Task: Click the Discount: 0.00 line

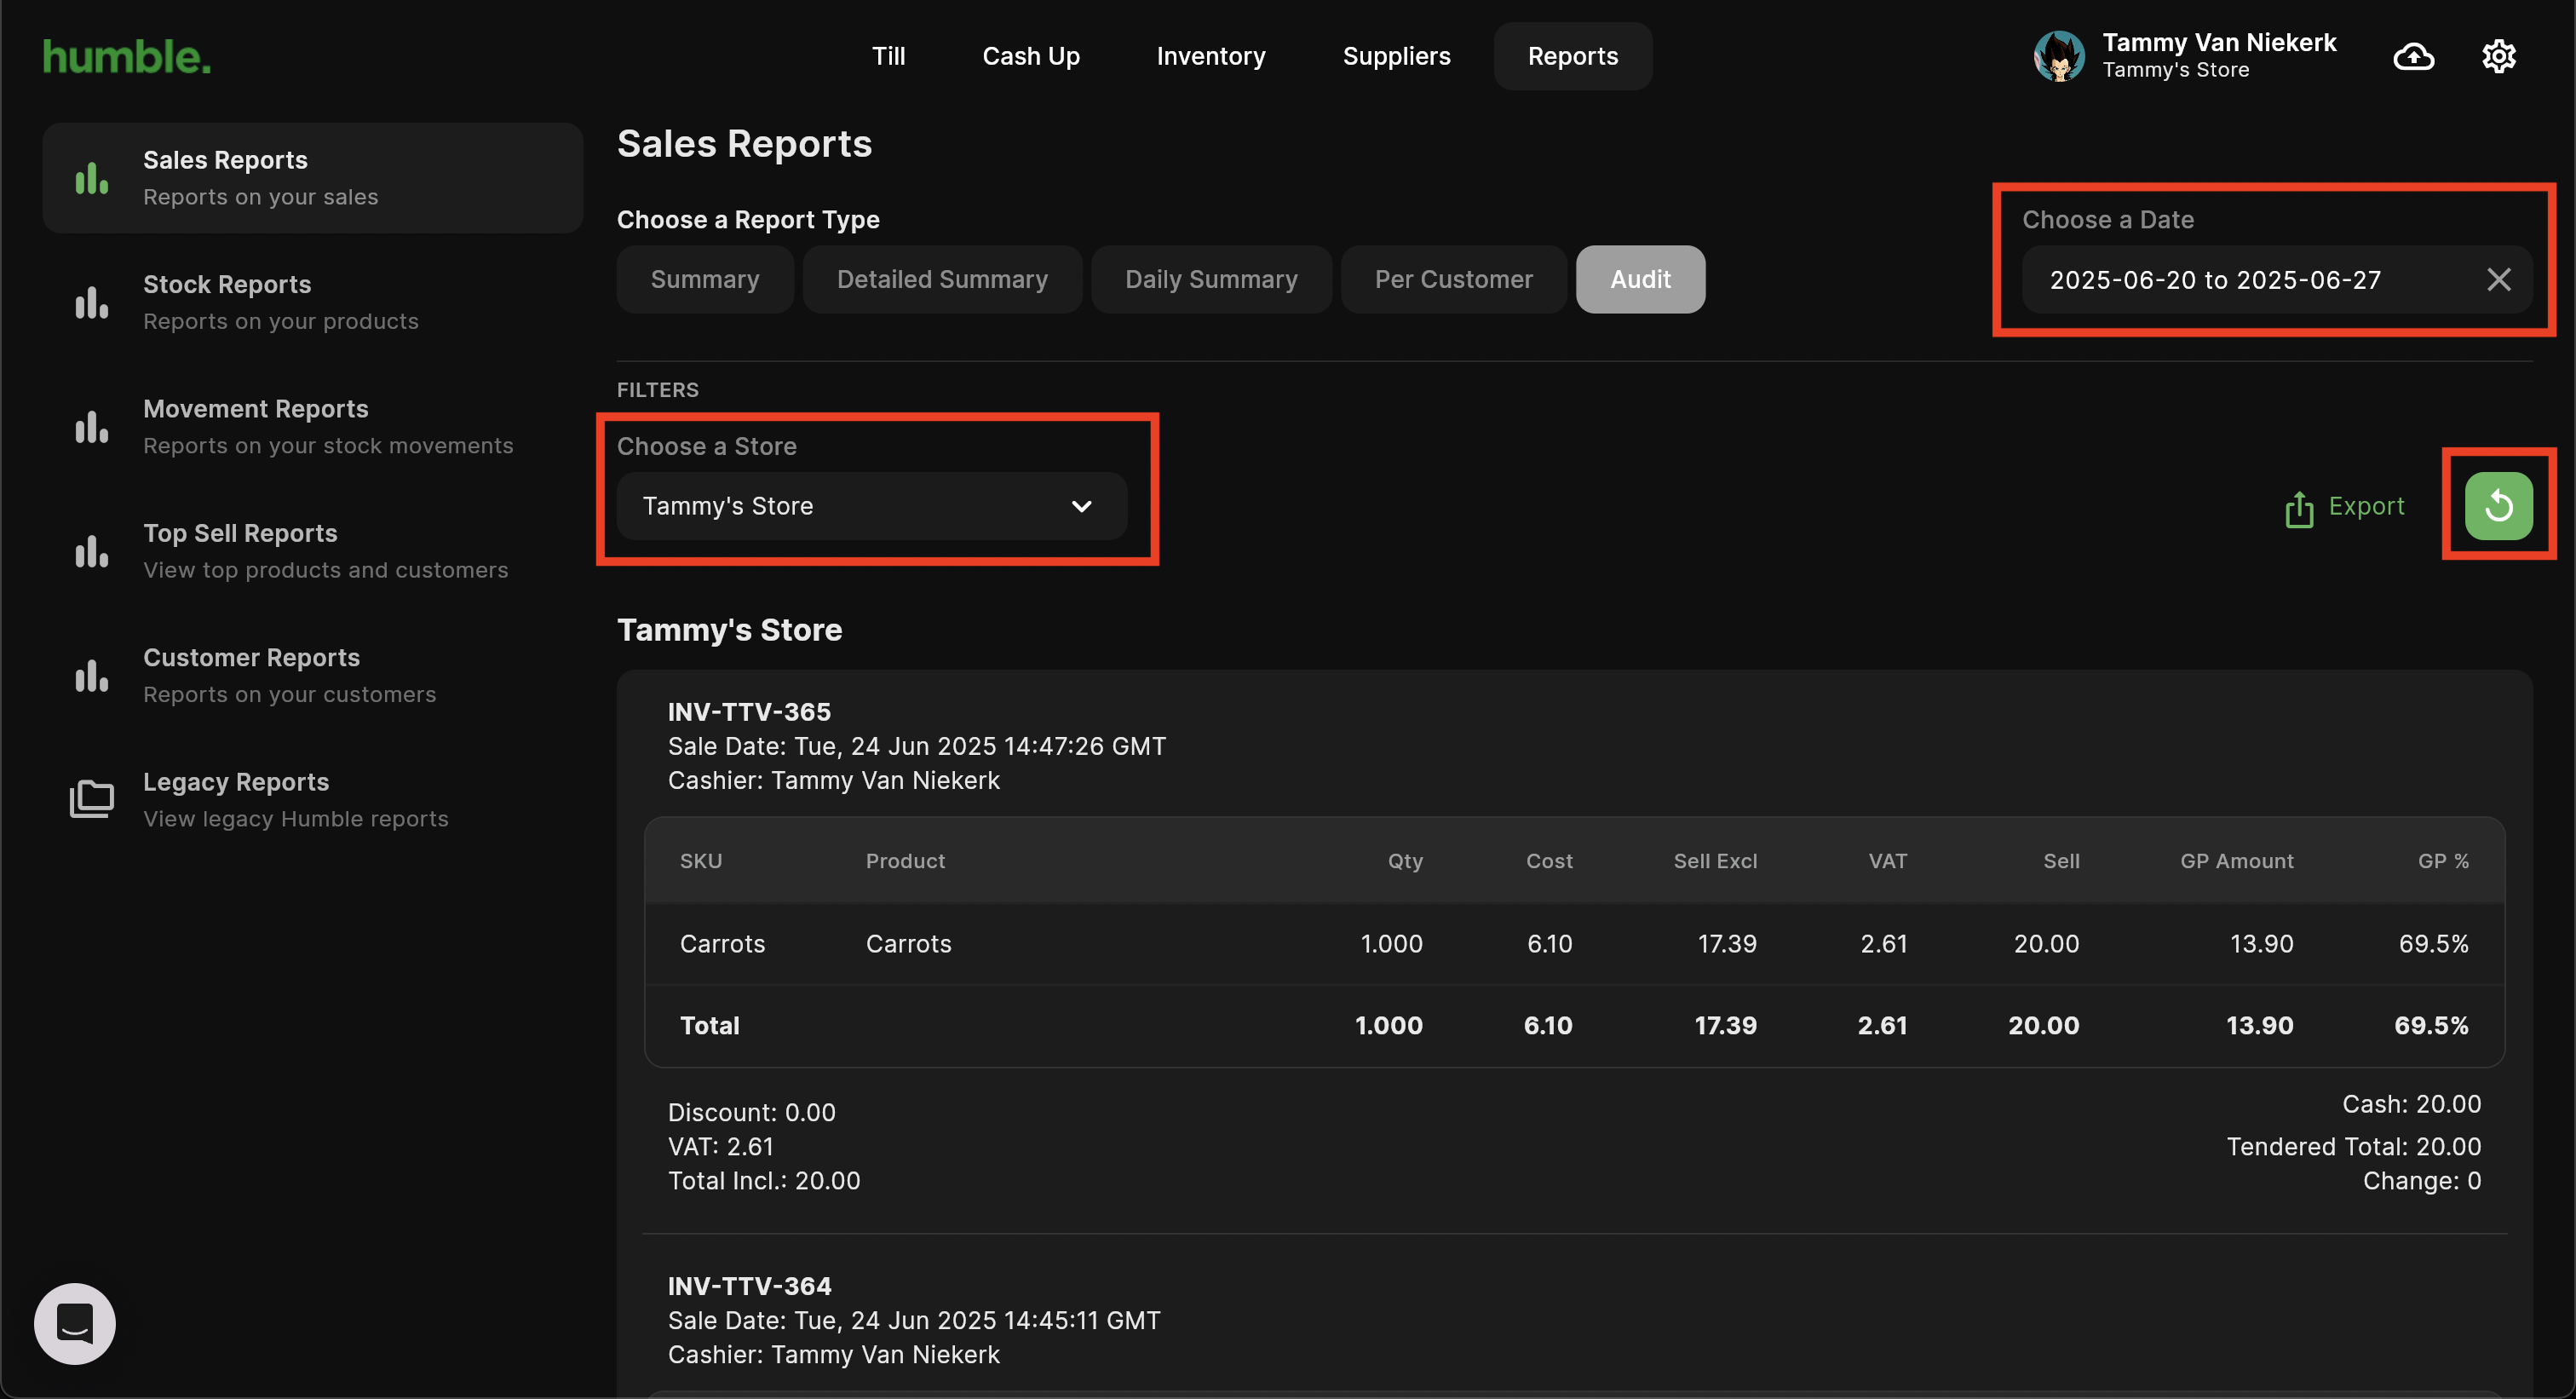Action: [x=751, y=1113]
